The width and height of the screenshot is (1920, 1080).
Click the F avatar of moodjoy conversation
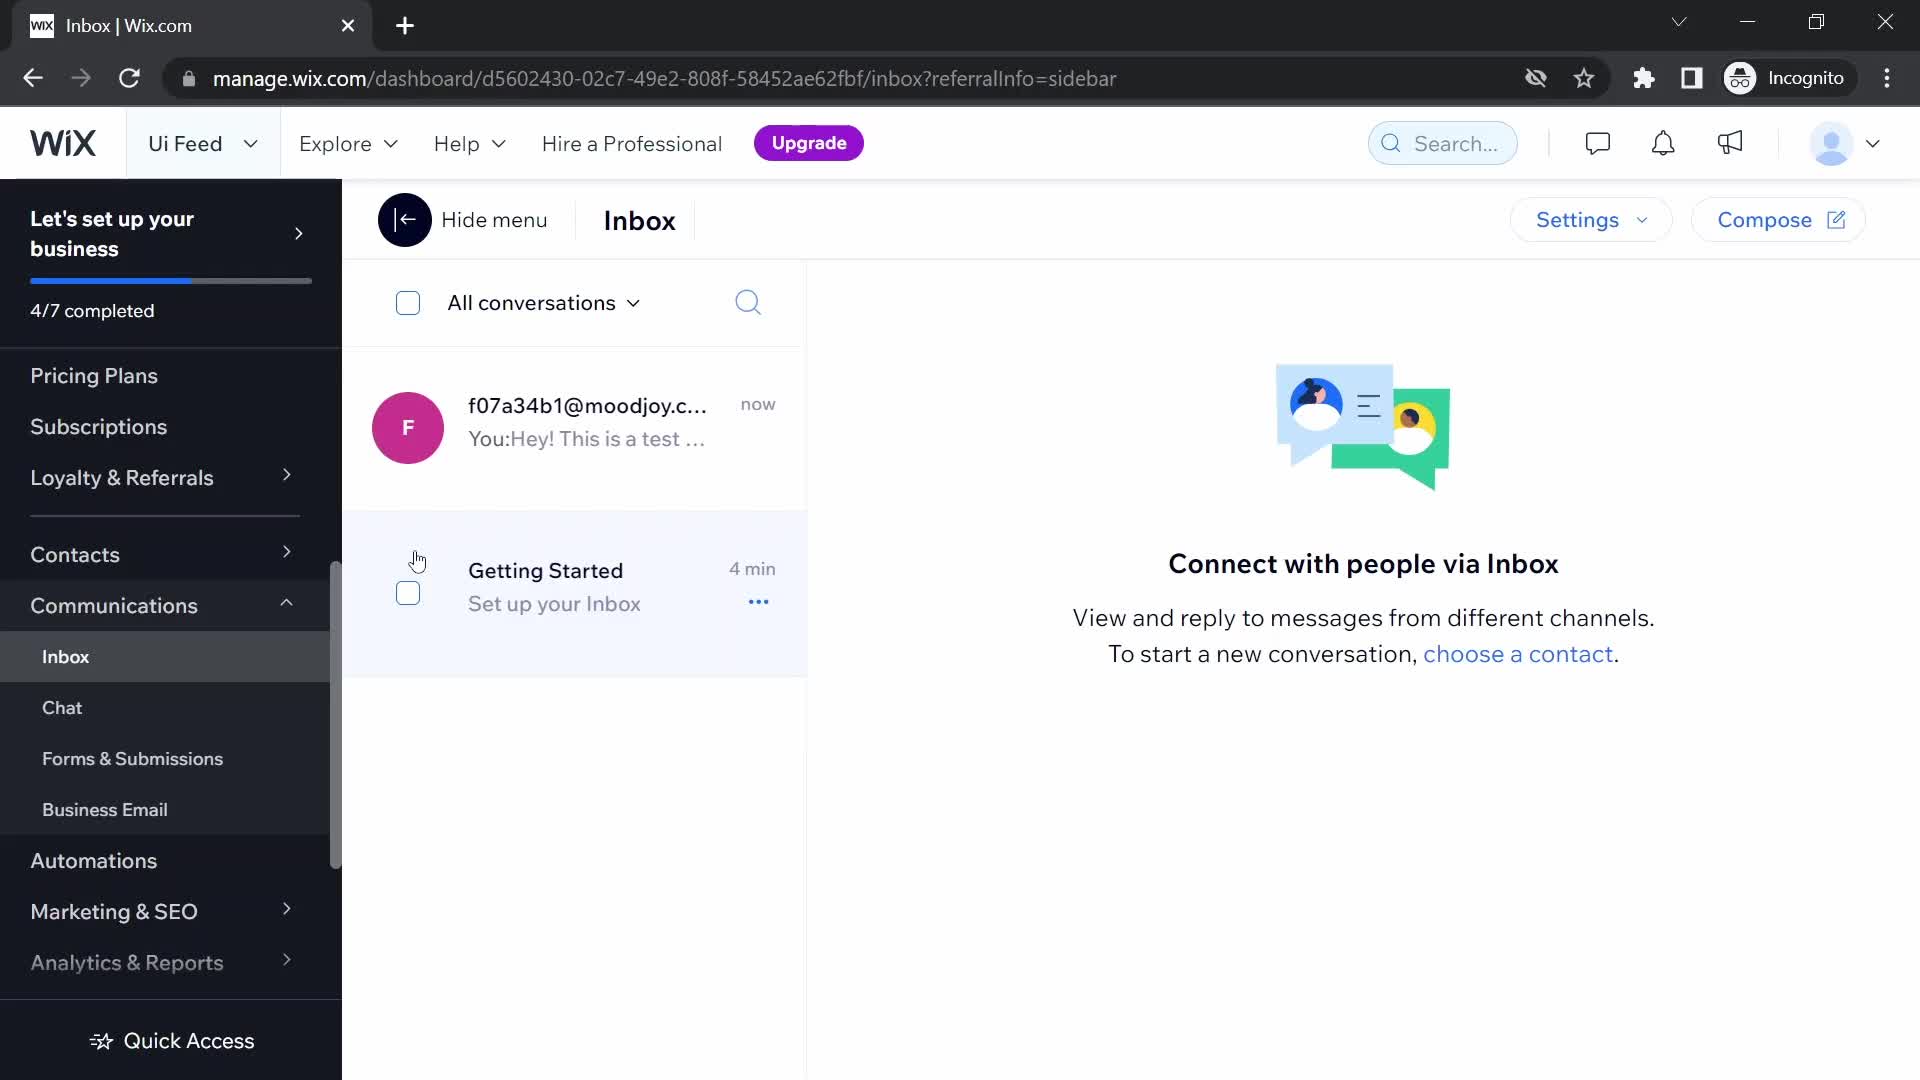click(408, 428)
